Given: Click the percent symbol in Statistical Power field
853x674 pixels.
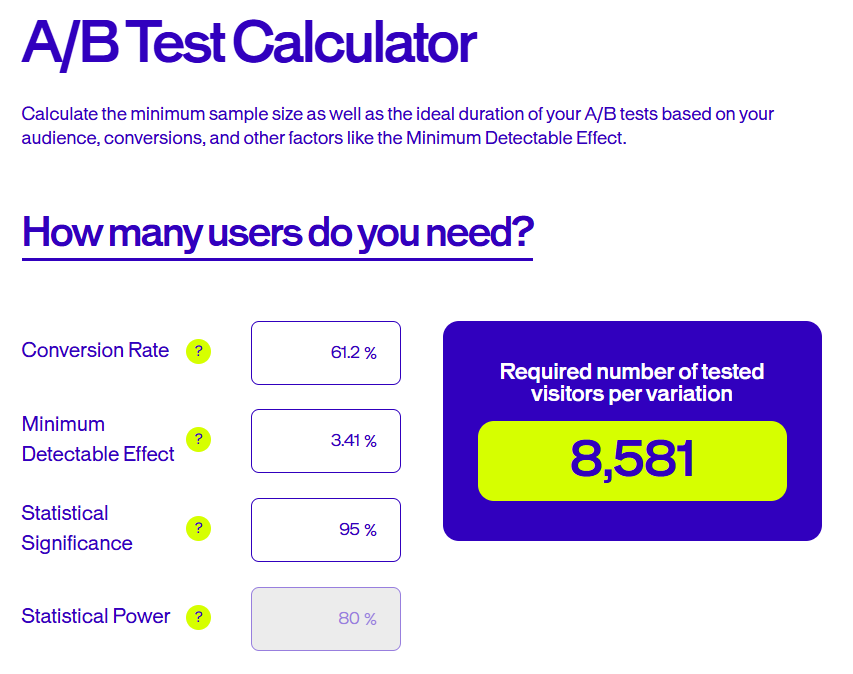Looking at the screenshot, I should (370, 619).
